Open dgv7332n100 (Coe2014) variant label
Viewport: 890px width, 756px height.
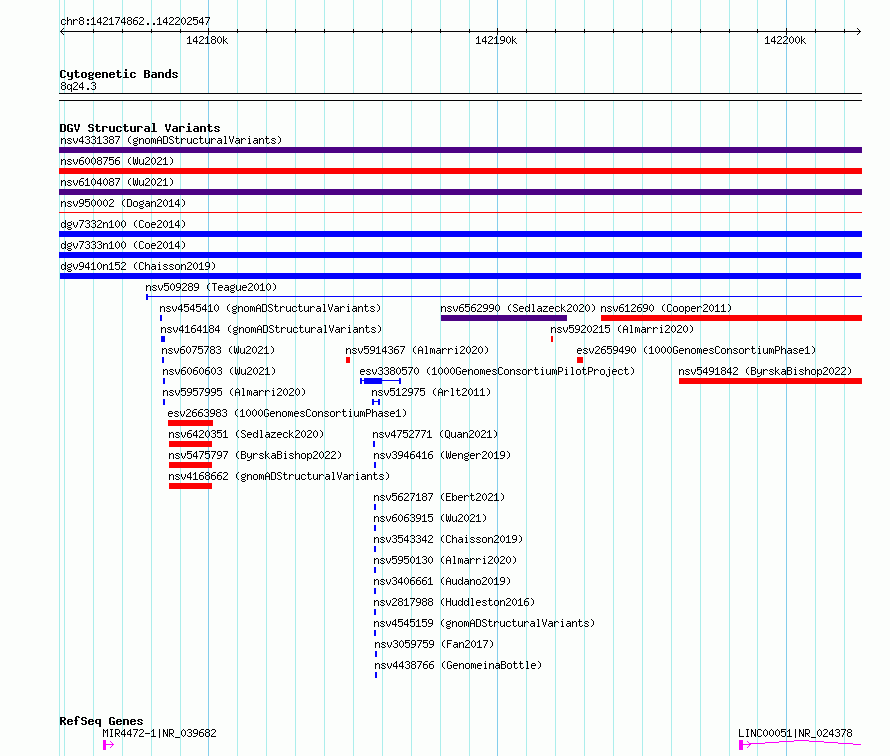coord(123,224)
